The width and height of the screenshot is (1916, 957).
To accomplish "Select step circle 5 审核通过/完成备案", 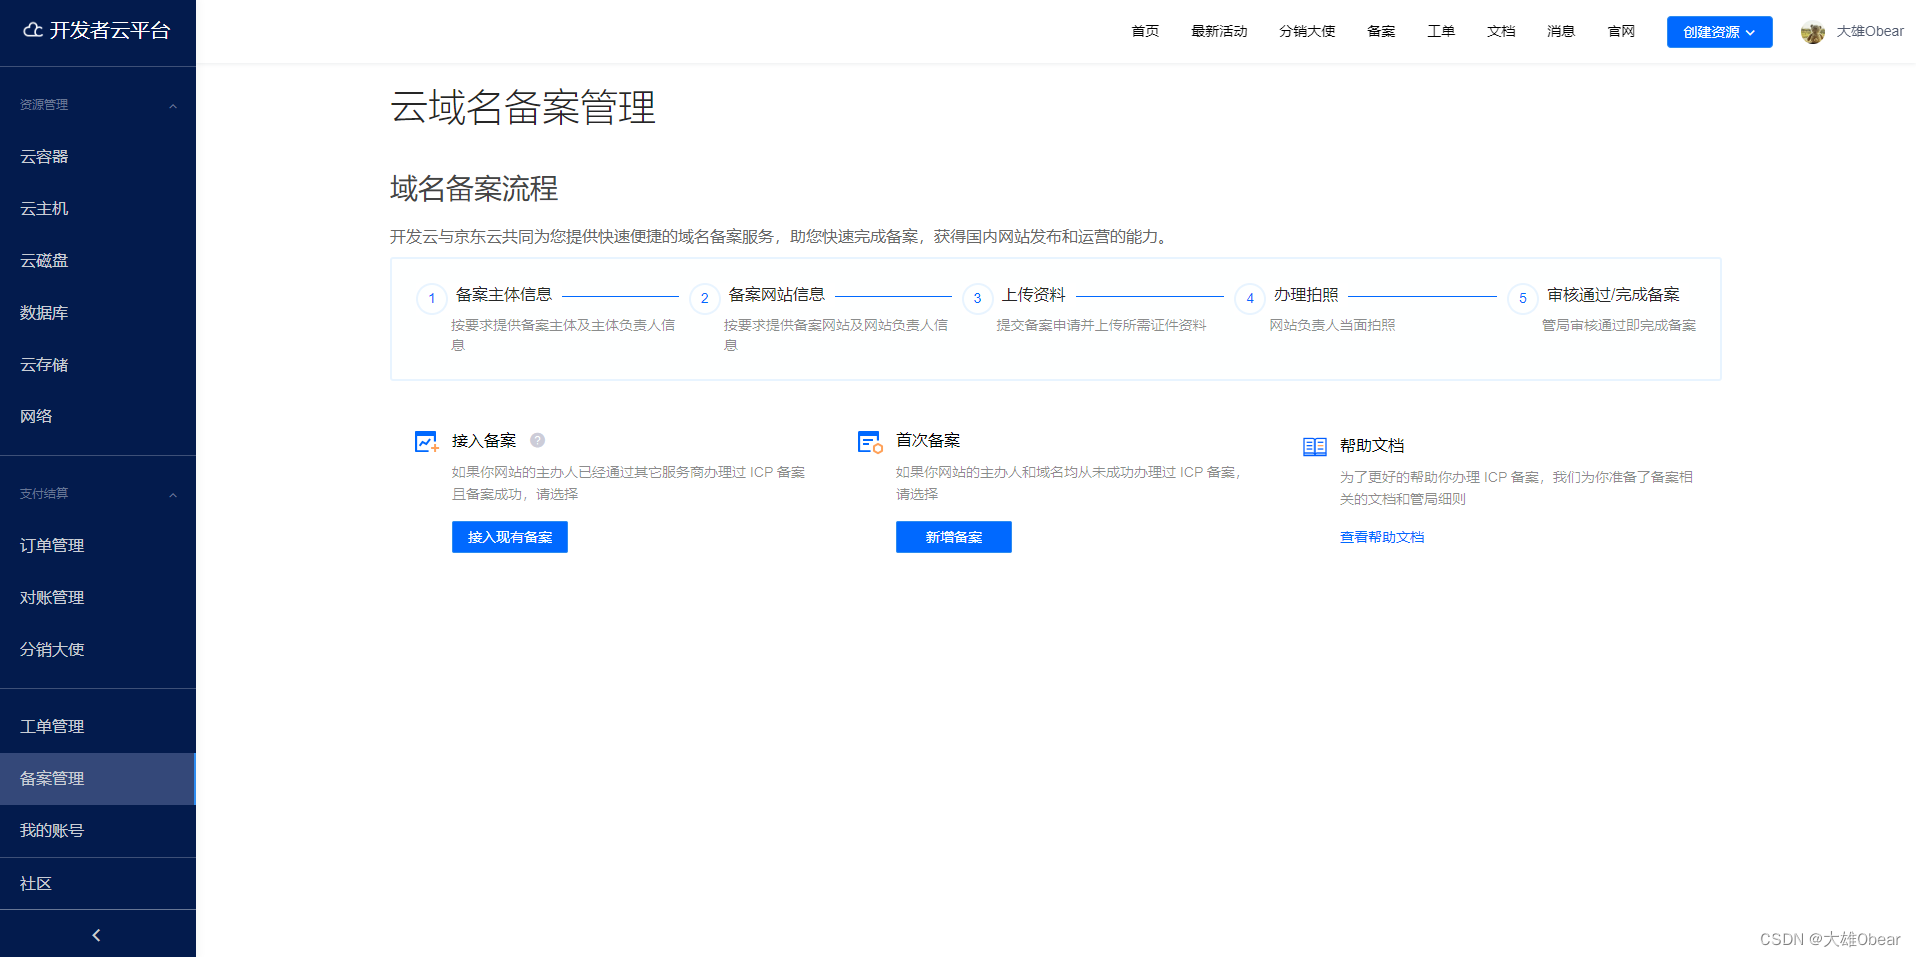I will pyautogui.click(x=1522, y=298).
